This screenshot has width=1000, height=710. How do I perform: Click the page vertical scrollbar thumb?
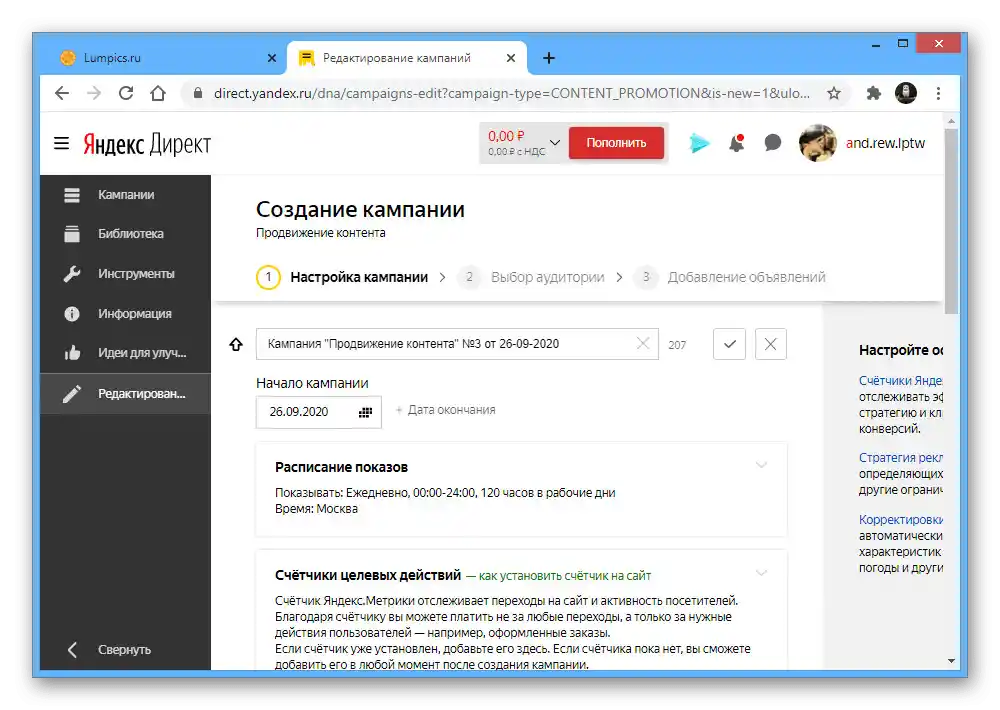click(x=951, y=221)
